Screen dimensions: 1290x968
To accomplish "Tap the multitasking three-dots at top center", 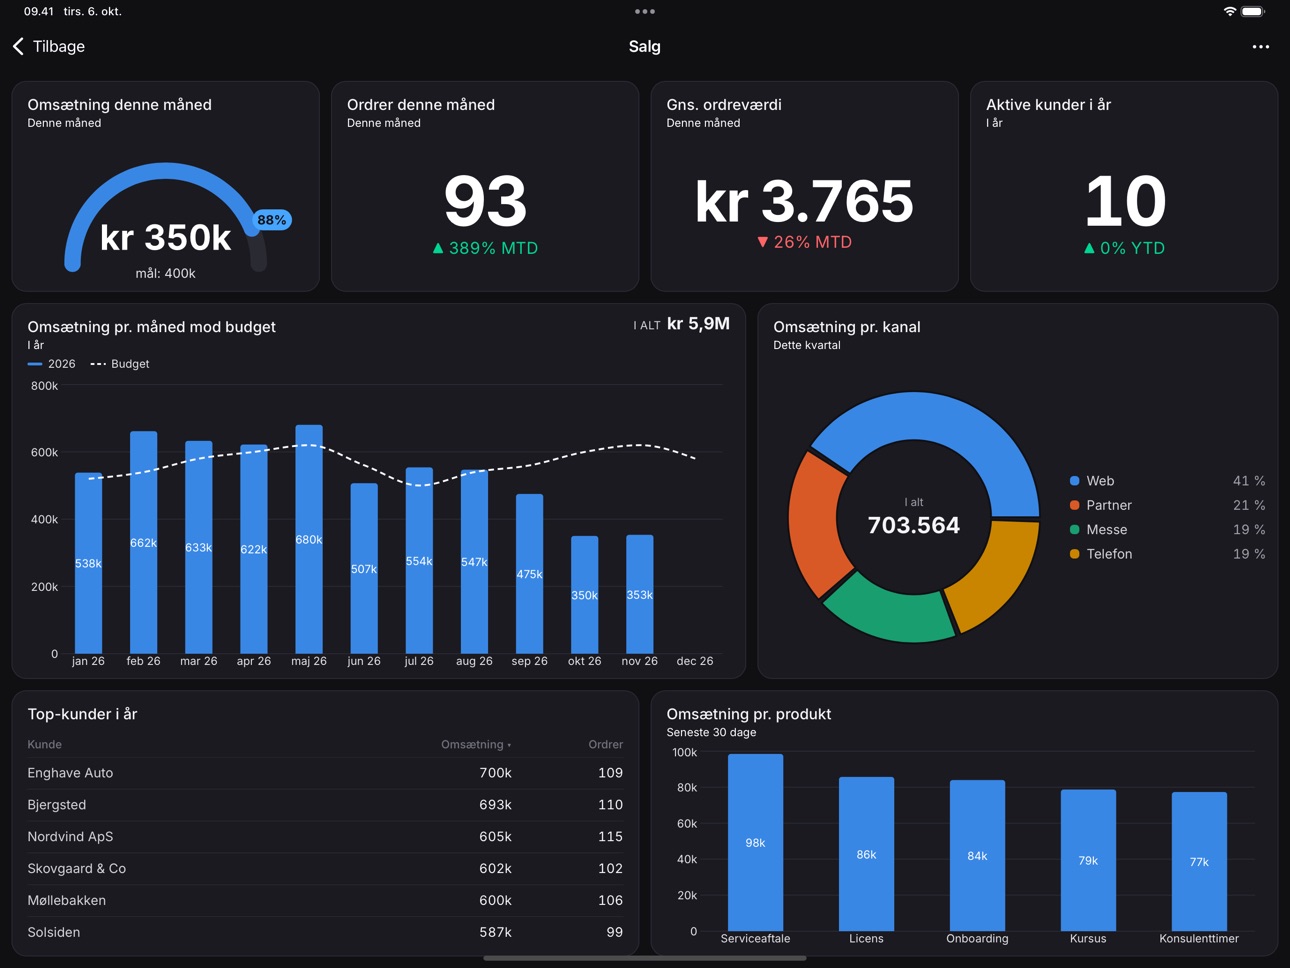I will point(645,12).
